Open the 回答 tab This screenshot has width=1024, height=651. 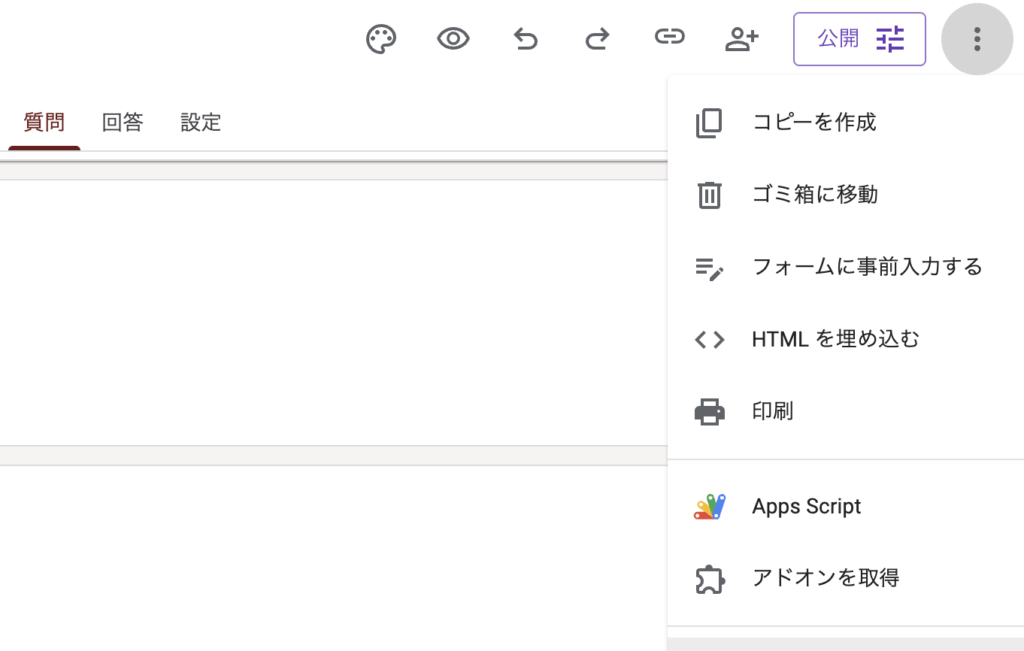pyautogui.click(x=122, y=123)
